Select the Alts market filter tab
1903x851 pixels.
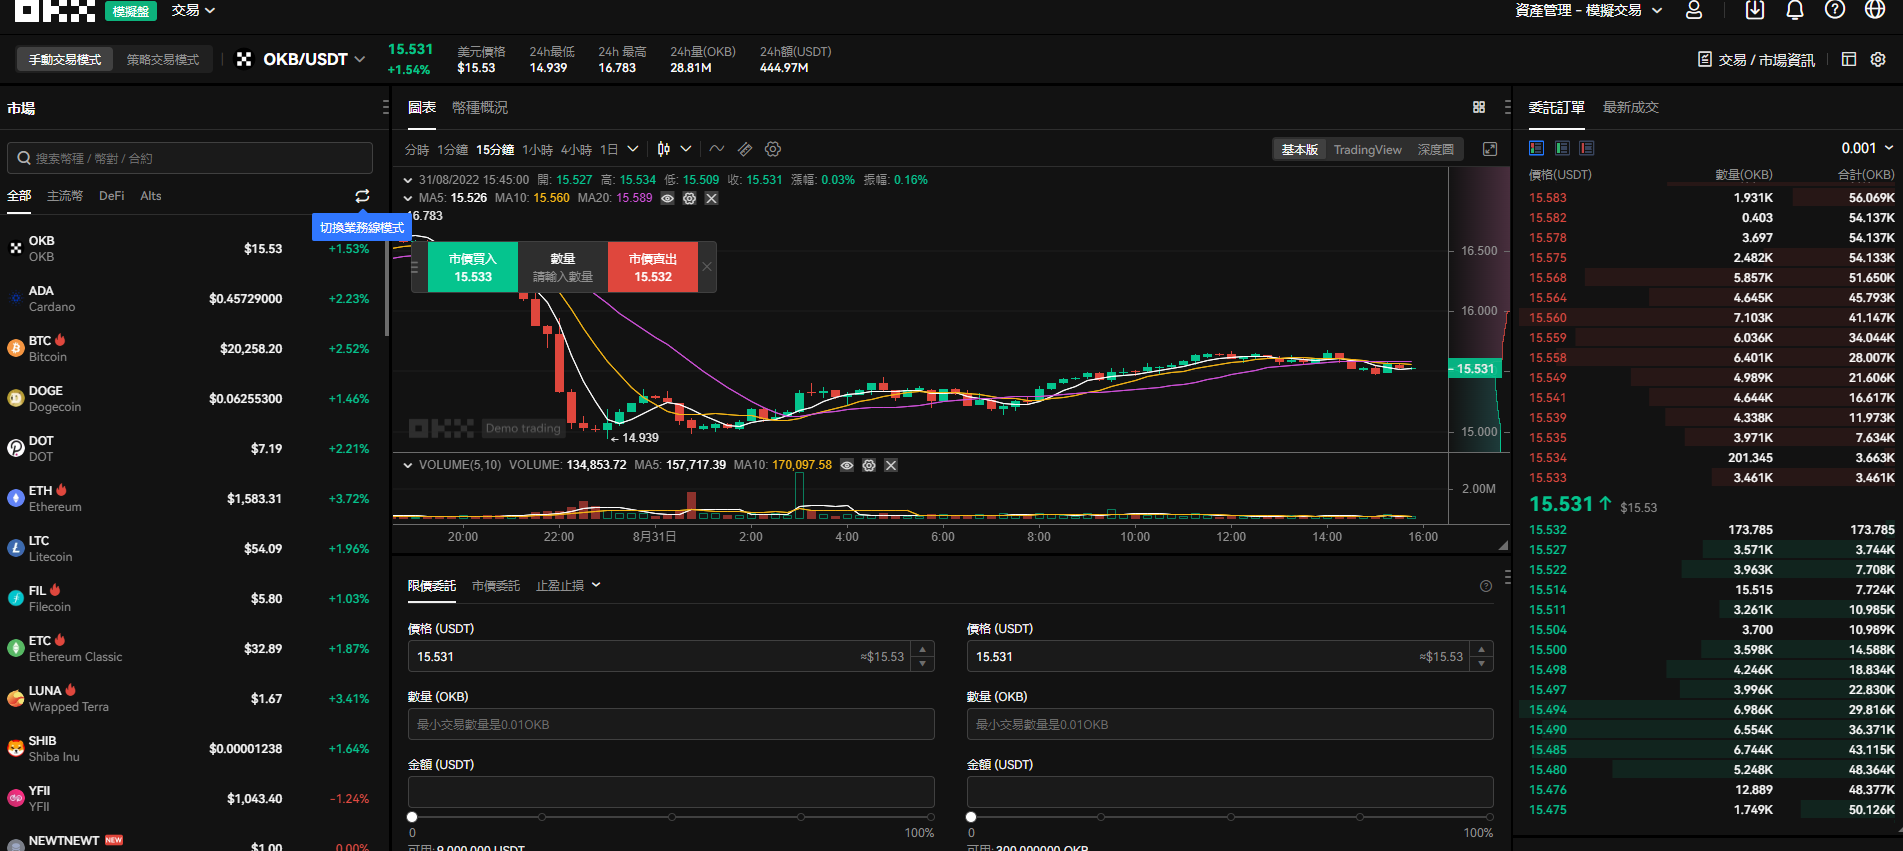point(151,196)
